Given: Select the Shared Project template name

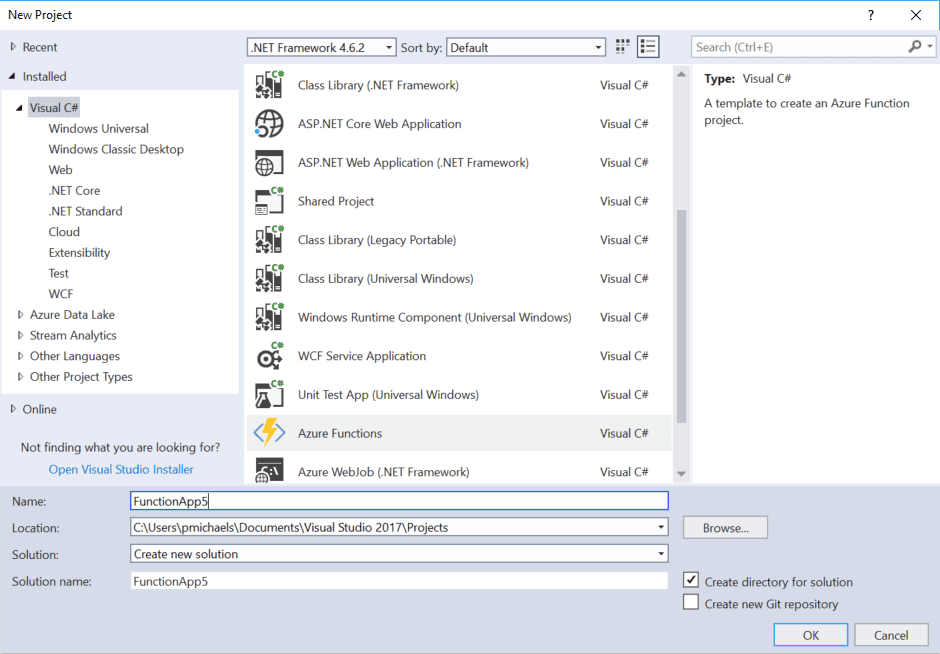Looking at the screenshot, I should [x=336, y=201].
